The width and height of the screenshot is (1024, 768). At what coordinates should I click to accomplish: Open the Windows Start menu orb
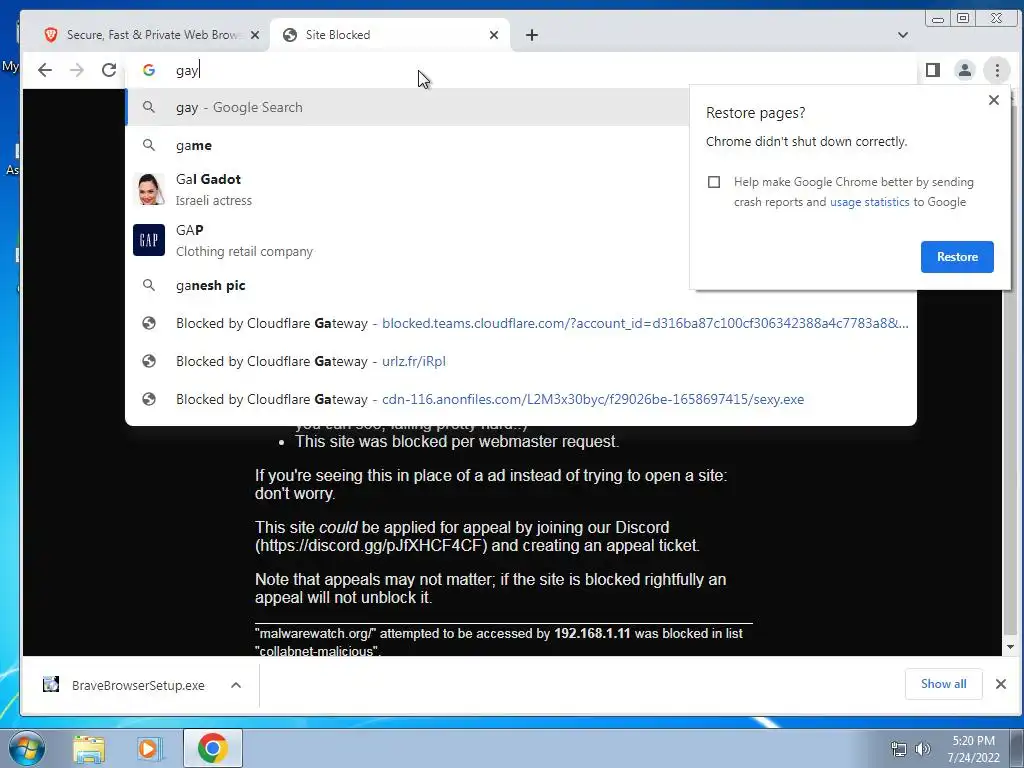pyautogui.click(x=26, y=748)
